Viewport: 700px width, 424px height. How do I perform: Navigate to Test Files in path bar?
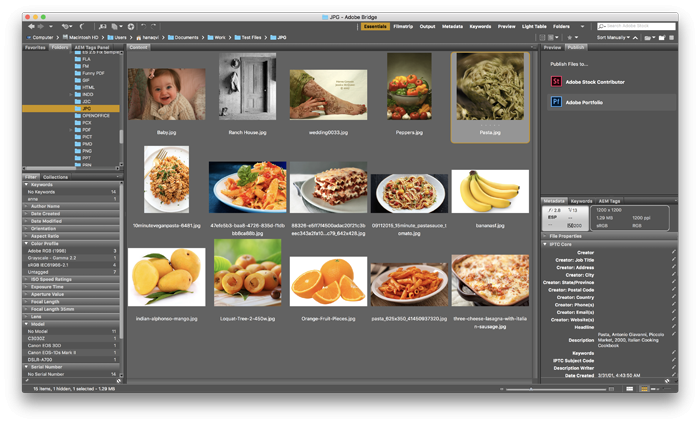[248, 37]
